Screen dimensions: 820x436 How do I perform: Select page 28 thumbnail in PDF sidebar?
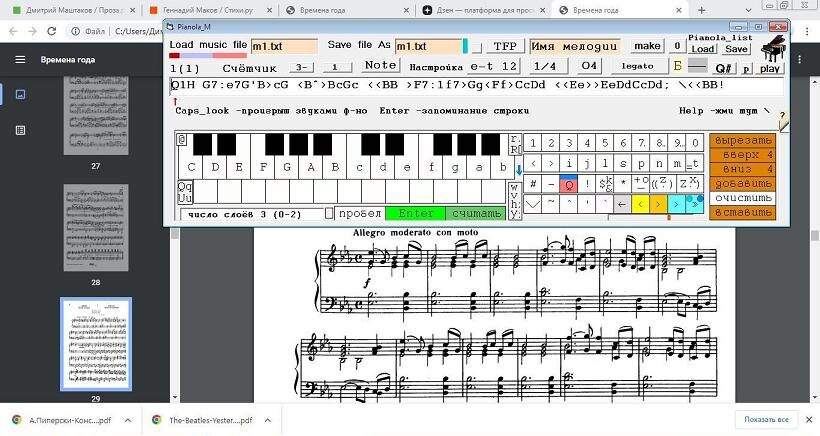tap(96, 228)
